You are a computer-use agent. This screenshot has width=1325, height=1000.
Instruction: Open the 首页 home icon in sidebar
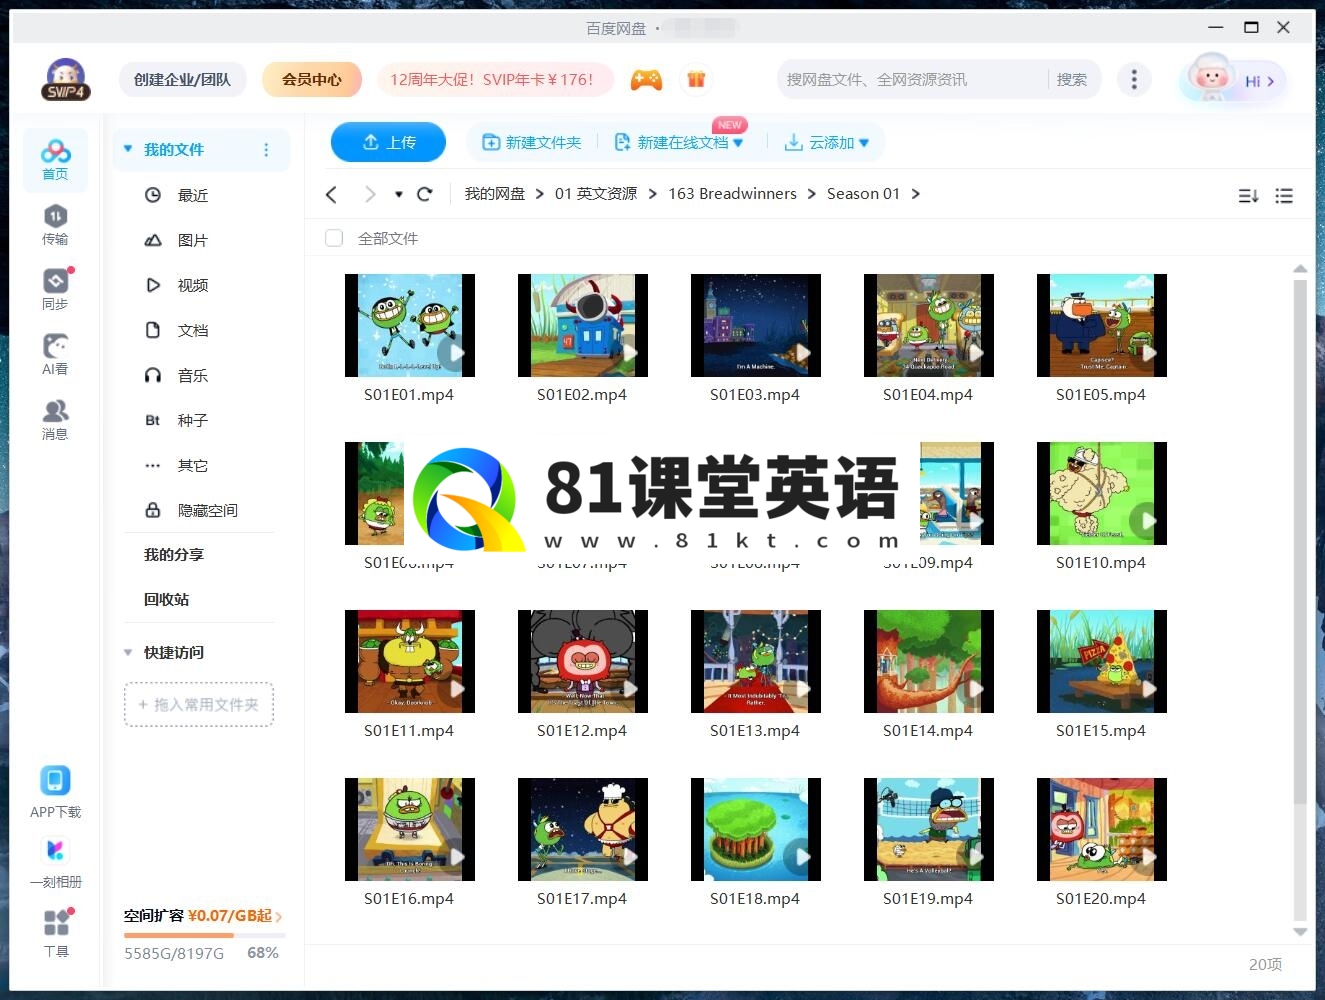point(55,160)
